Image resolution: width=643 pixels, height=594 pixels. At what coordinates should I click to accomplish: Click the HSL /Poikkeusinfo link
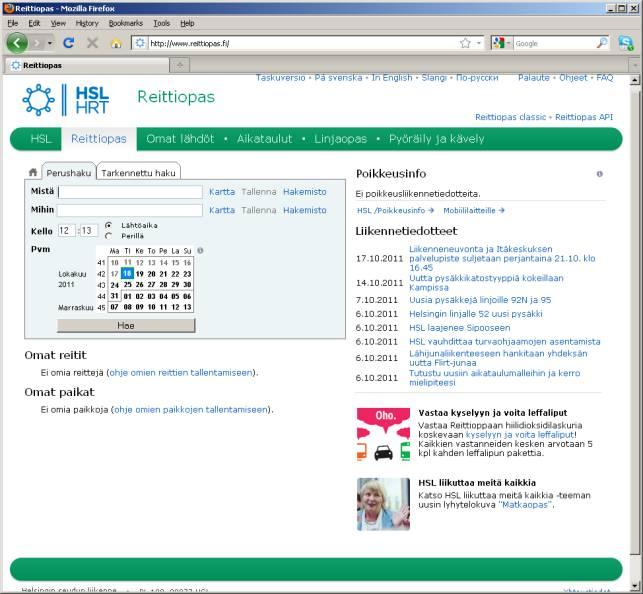(395, 210)
